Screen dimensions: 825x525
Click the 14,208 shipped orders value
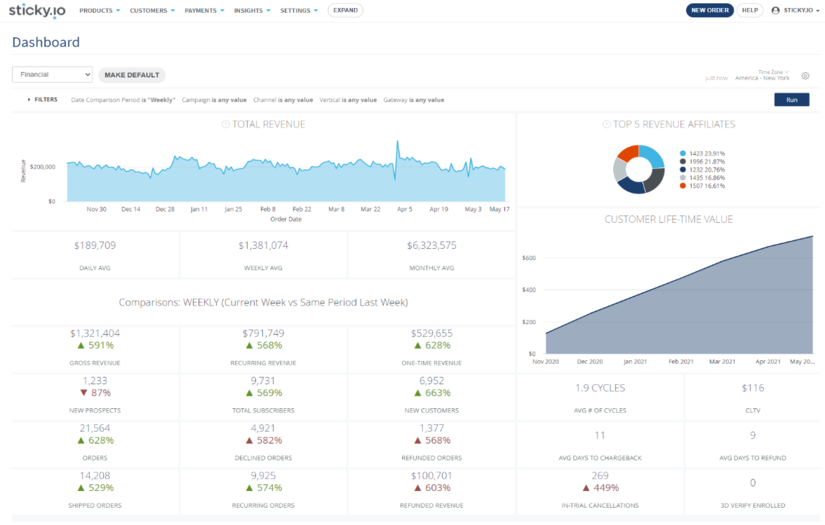click(95, 476)
